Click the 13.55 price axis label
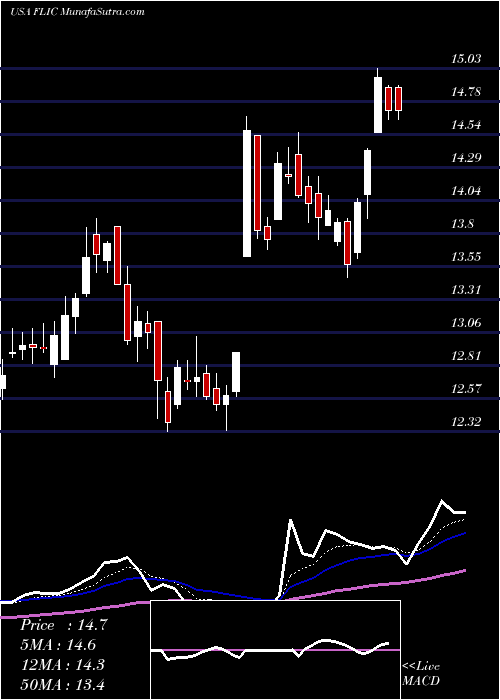This screenshot has width=500, height=700. 466,257
